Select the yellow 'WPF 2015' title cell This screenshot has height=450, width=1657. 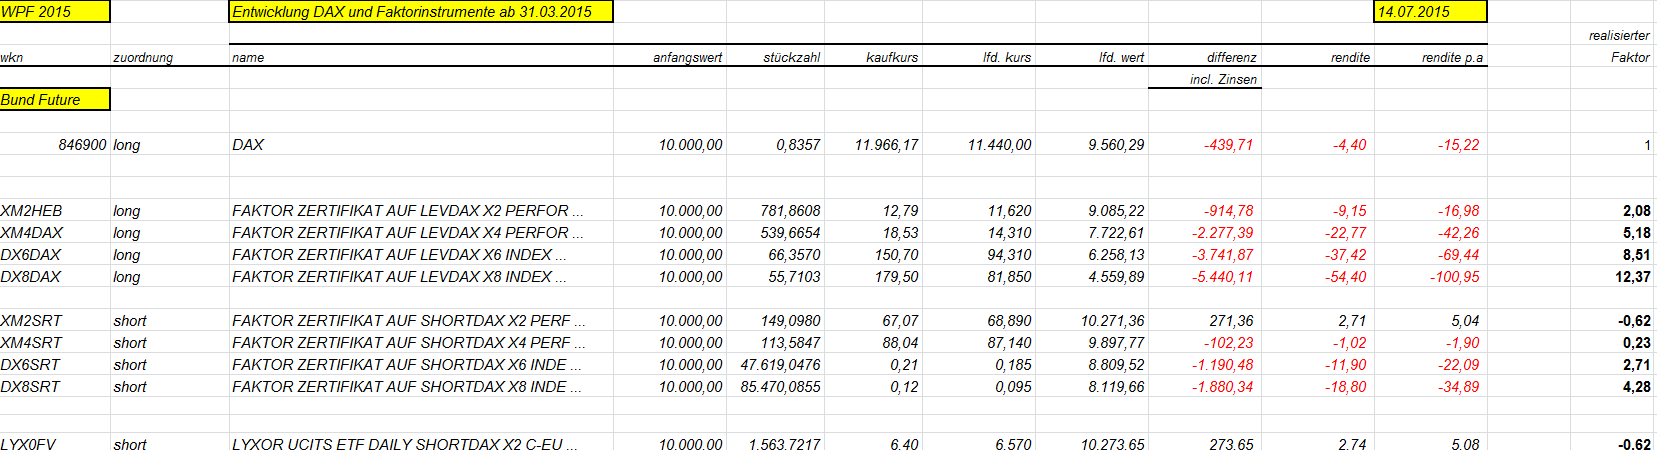(55, 12)
